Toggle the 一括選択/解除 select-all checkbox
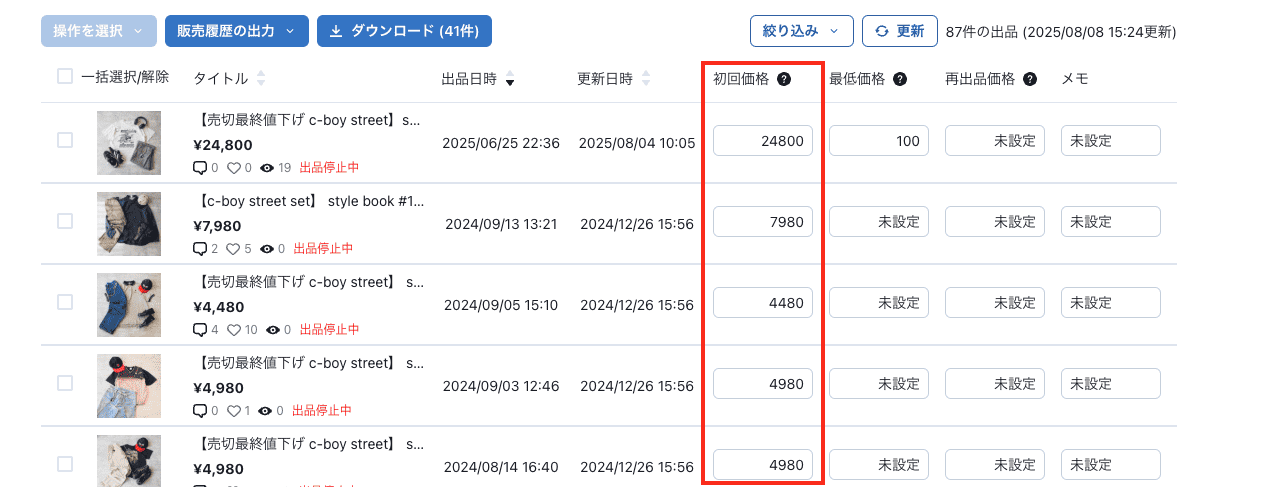The width and height of the screenshot is (1261, 487). point(65,77)
